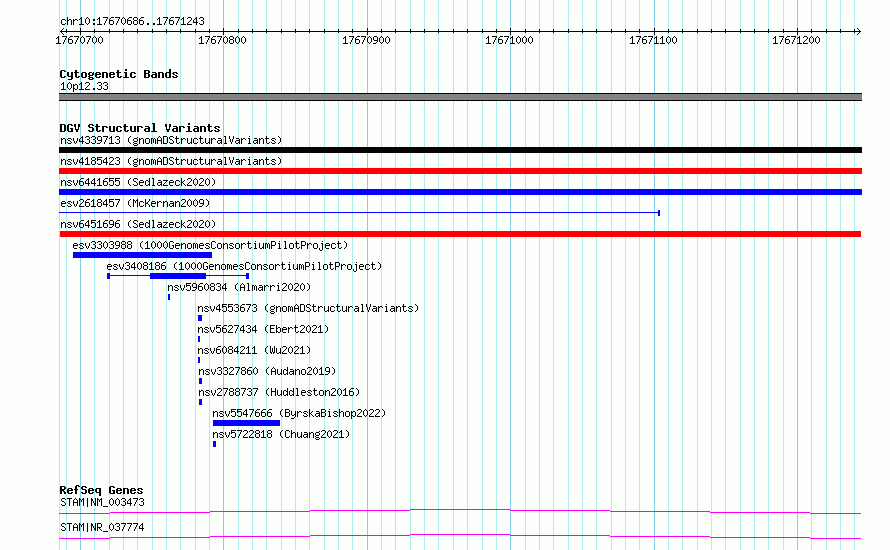Click the chr10:17670686..17671243 coordinates label

coord(132,21)
